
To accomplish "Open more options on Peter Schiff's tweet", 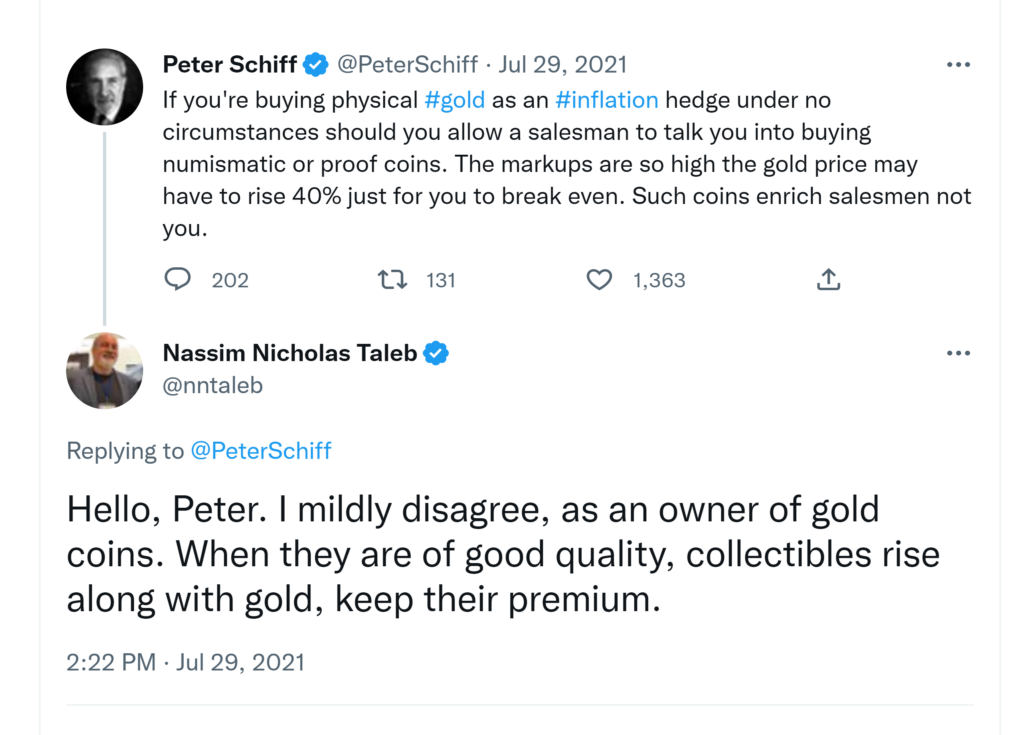I will click(x=958, y=65).
